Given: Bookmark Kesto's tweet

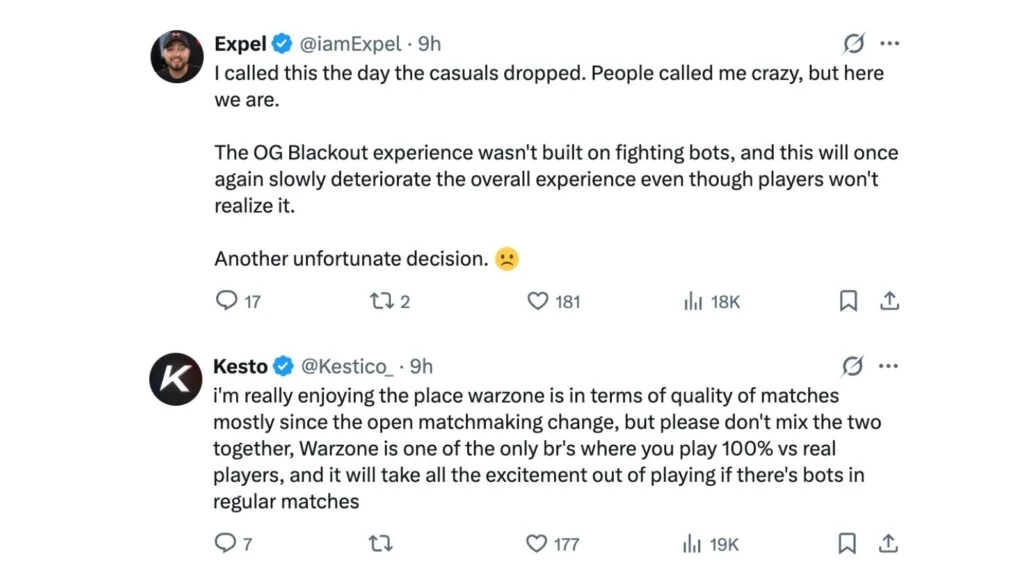Looking at the screenshot, I should (x=848, y=544).
